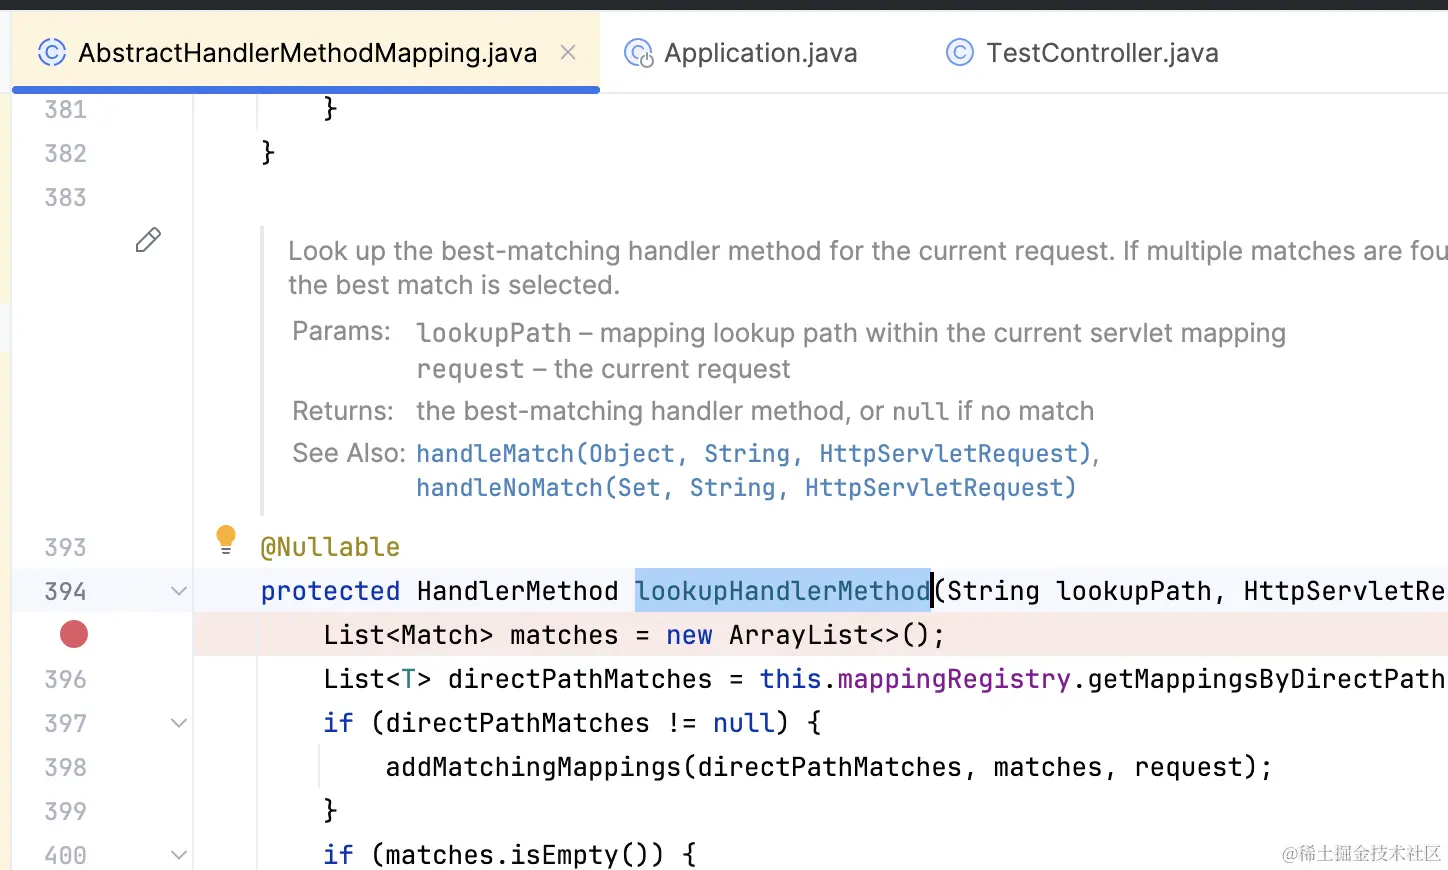Click the Application.java runnable class icon
Image resolution: width=1448 pixels, height=870 pixels.
point(638,53)
